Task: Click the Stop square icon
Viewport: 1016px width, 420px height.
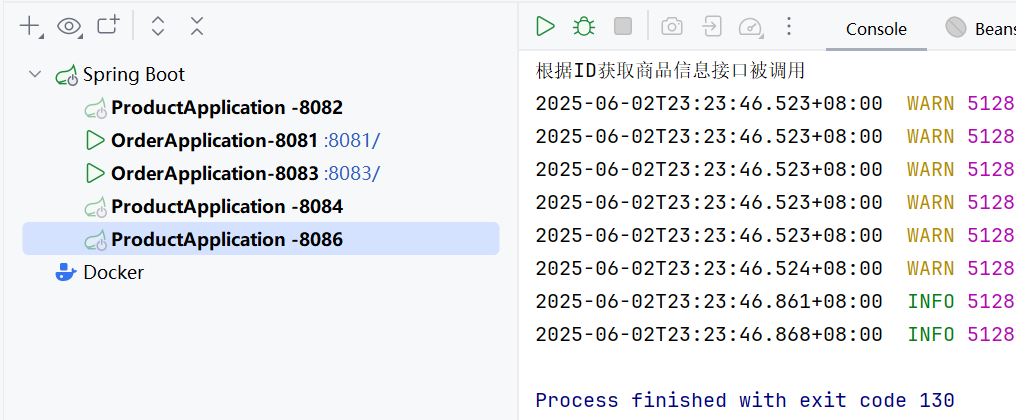Action: point(623,27)
